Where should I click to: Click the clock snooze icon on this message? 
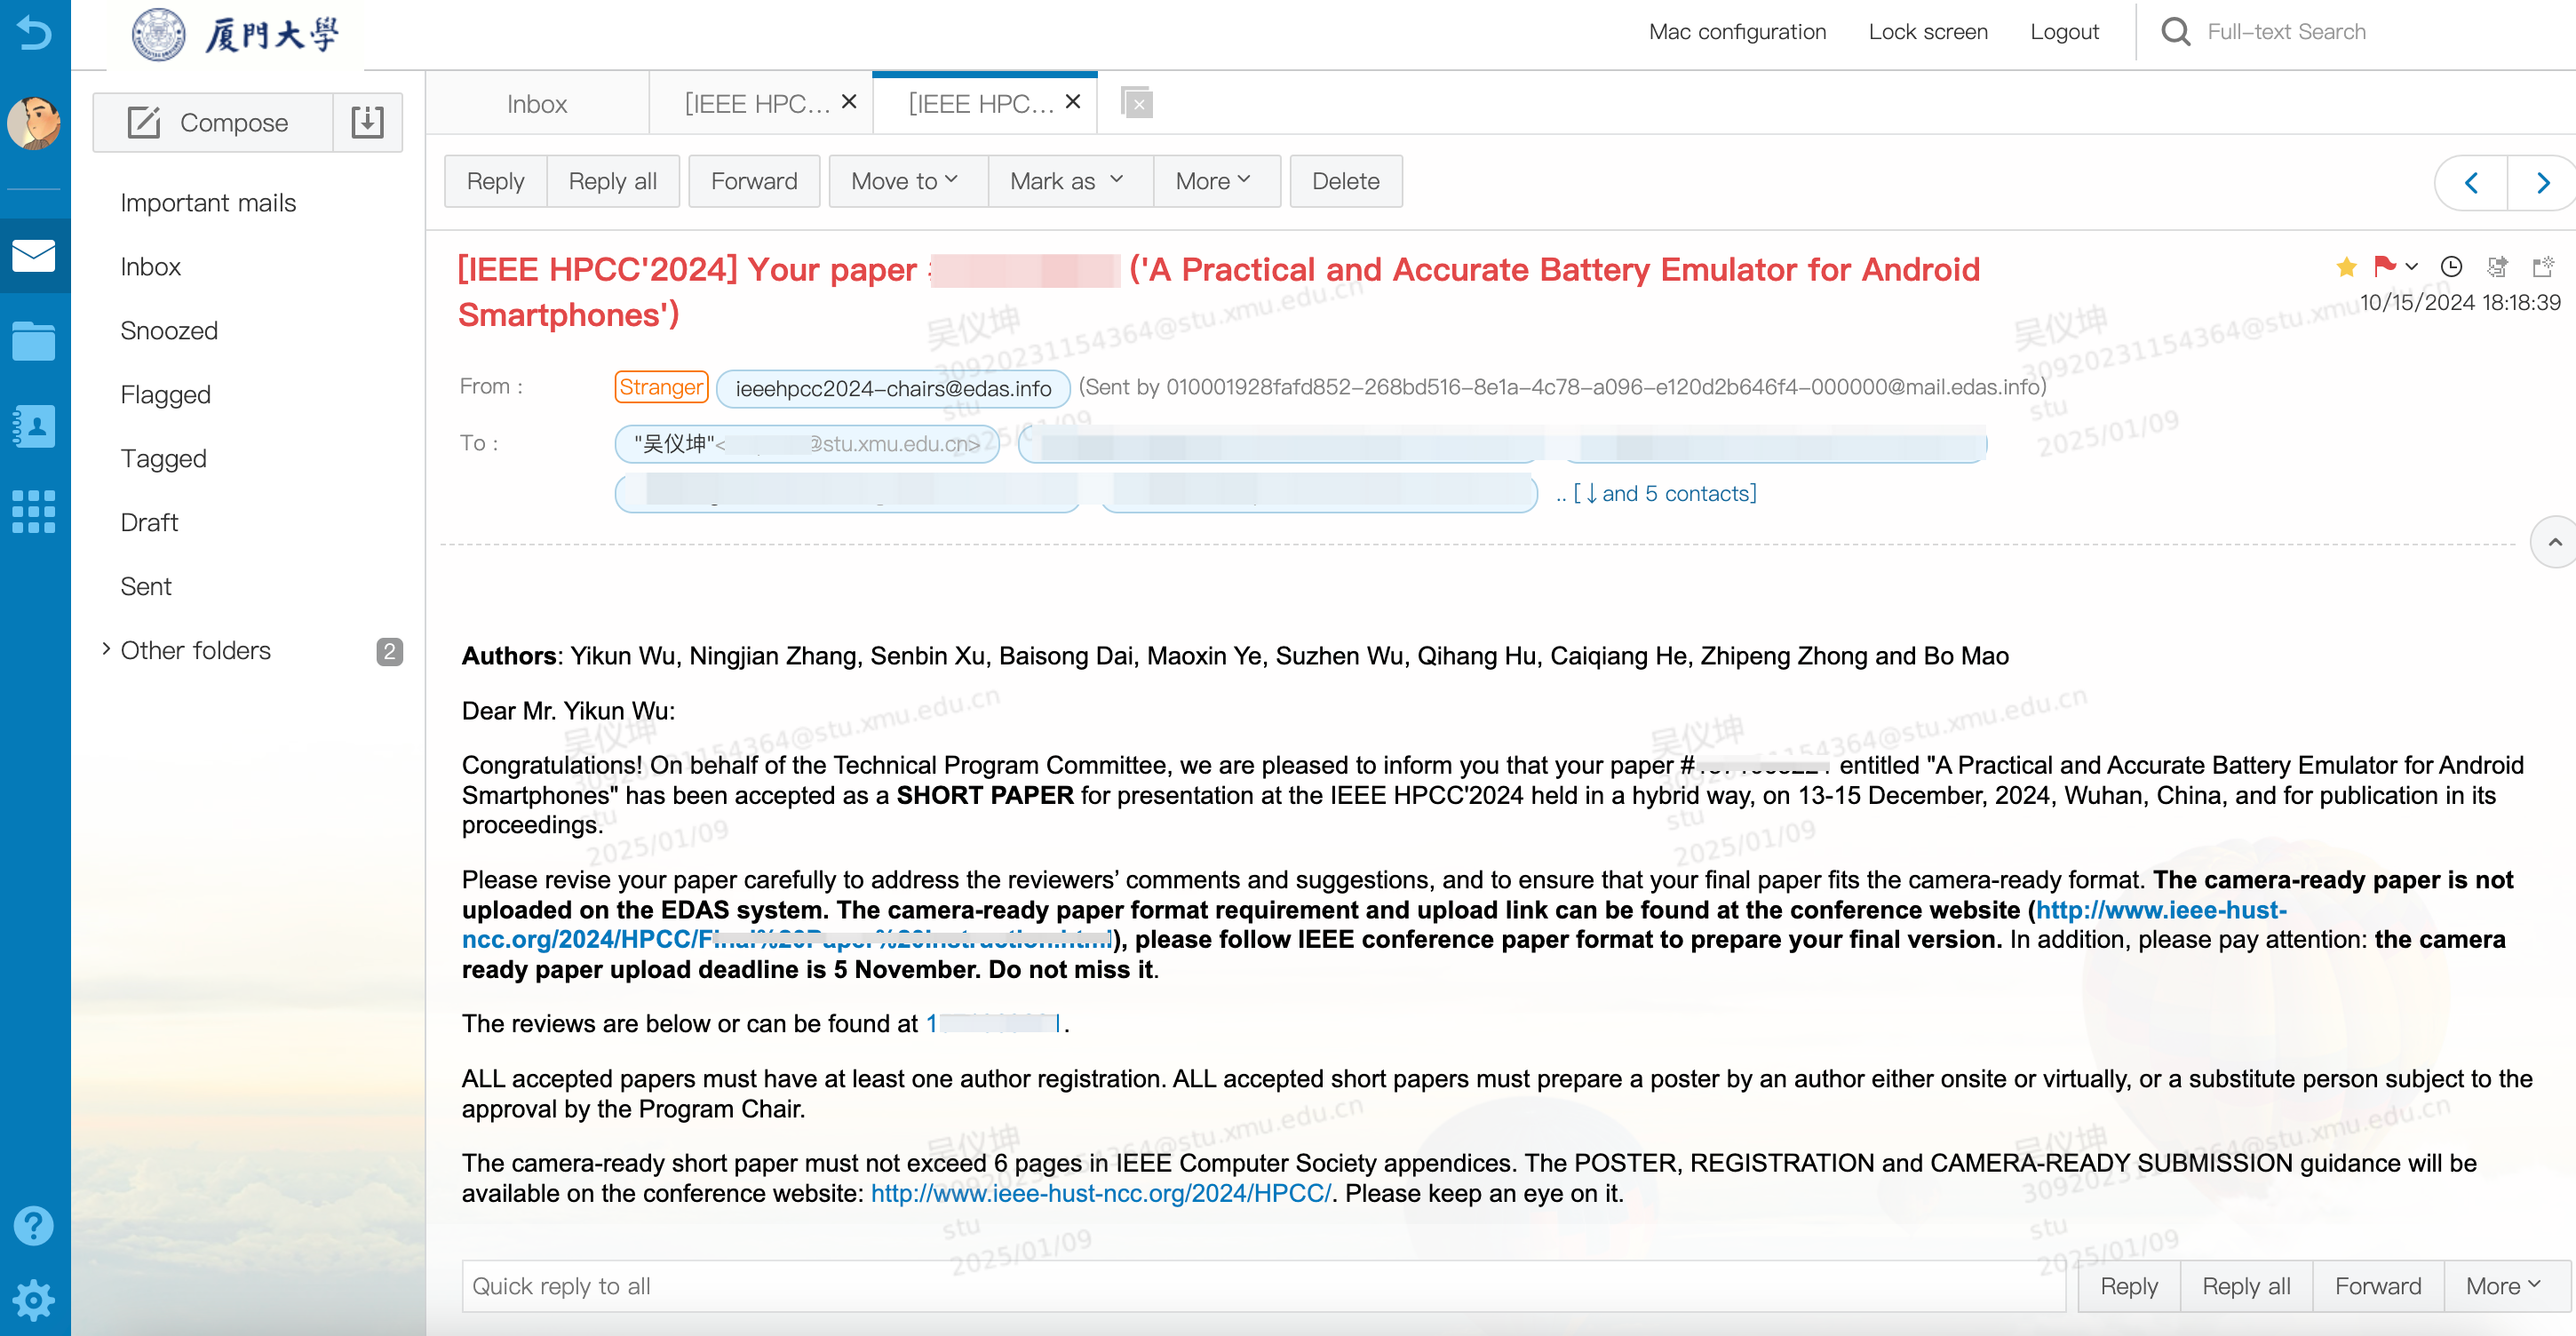point(2451,267)
